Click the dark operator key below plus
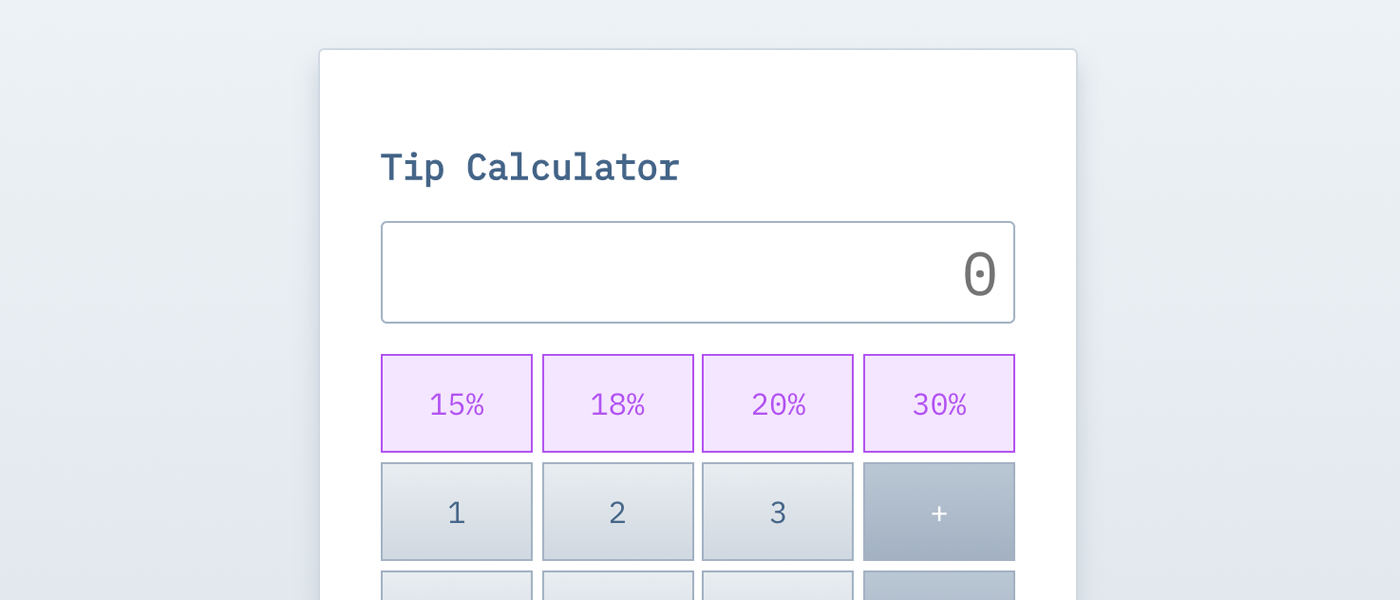This screenshot has height=600, width=1400. coord(939,586)
